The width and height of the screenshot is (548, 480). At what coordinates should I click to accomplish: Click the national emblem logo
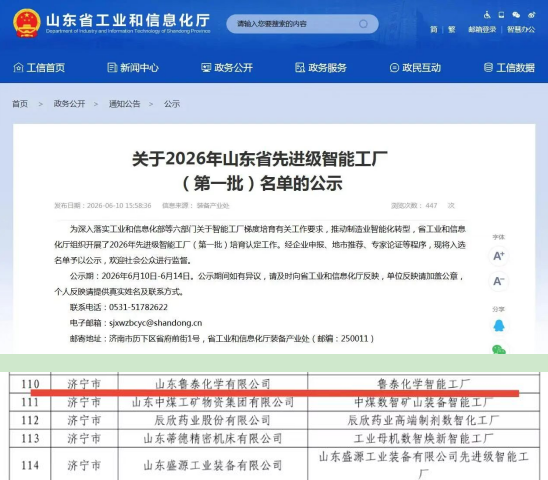27,23
